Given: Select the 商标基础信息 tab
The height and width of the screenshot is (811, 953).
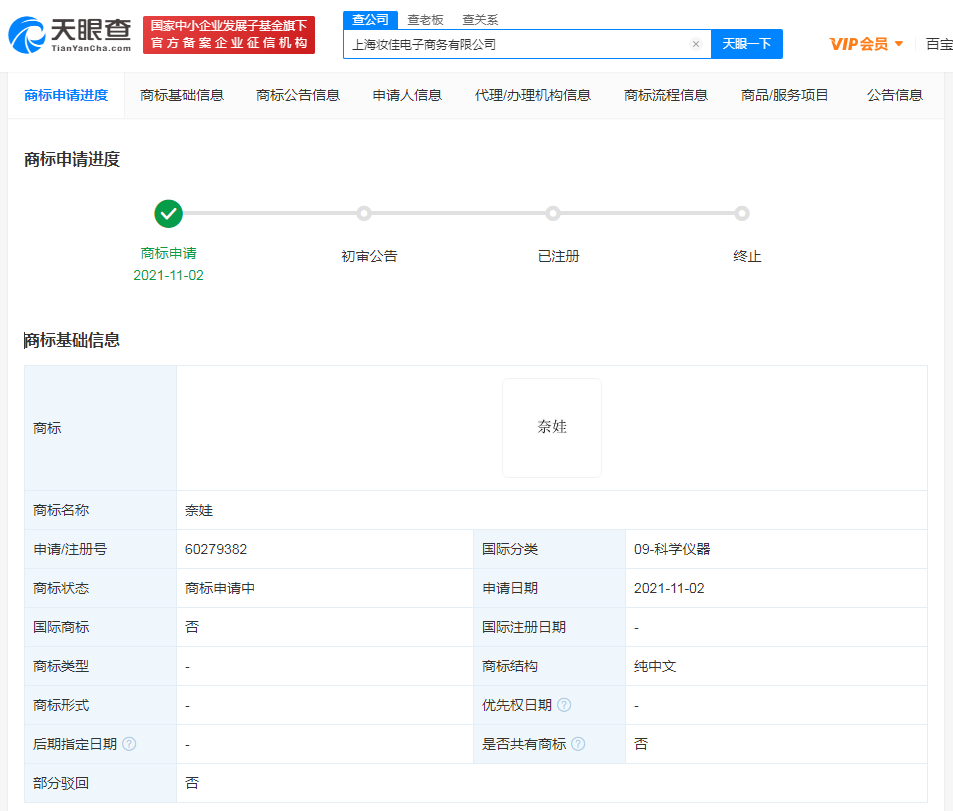Looking at the screenshot, I should [182, 95].
